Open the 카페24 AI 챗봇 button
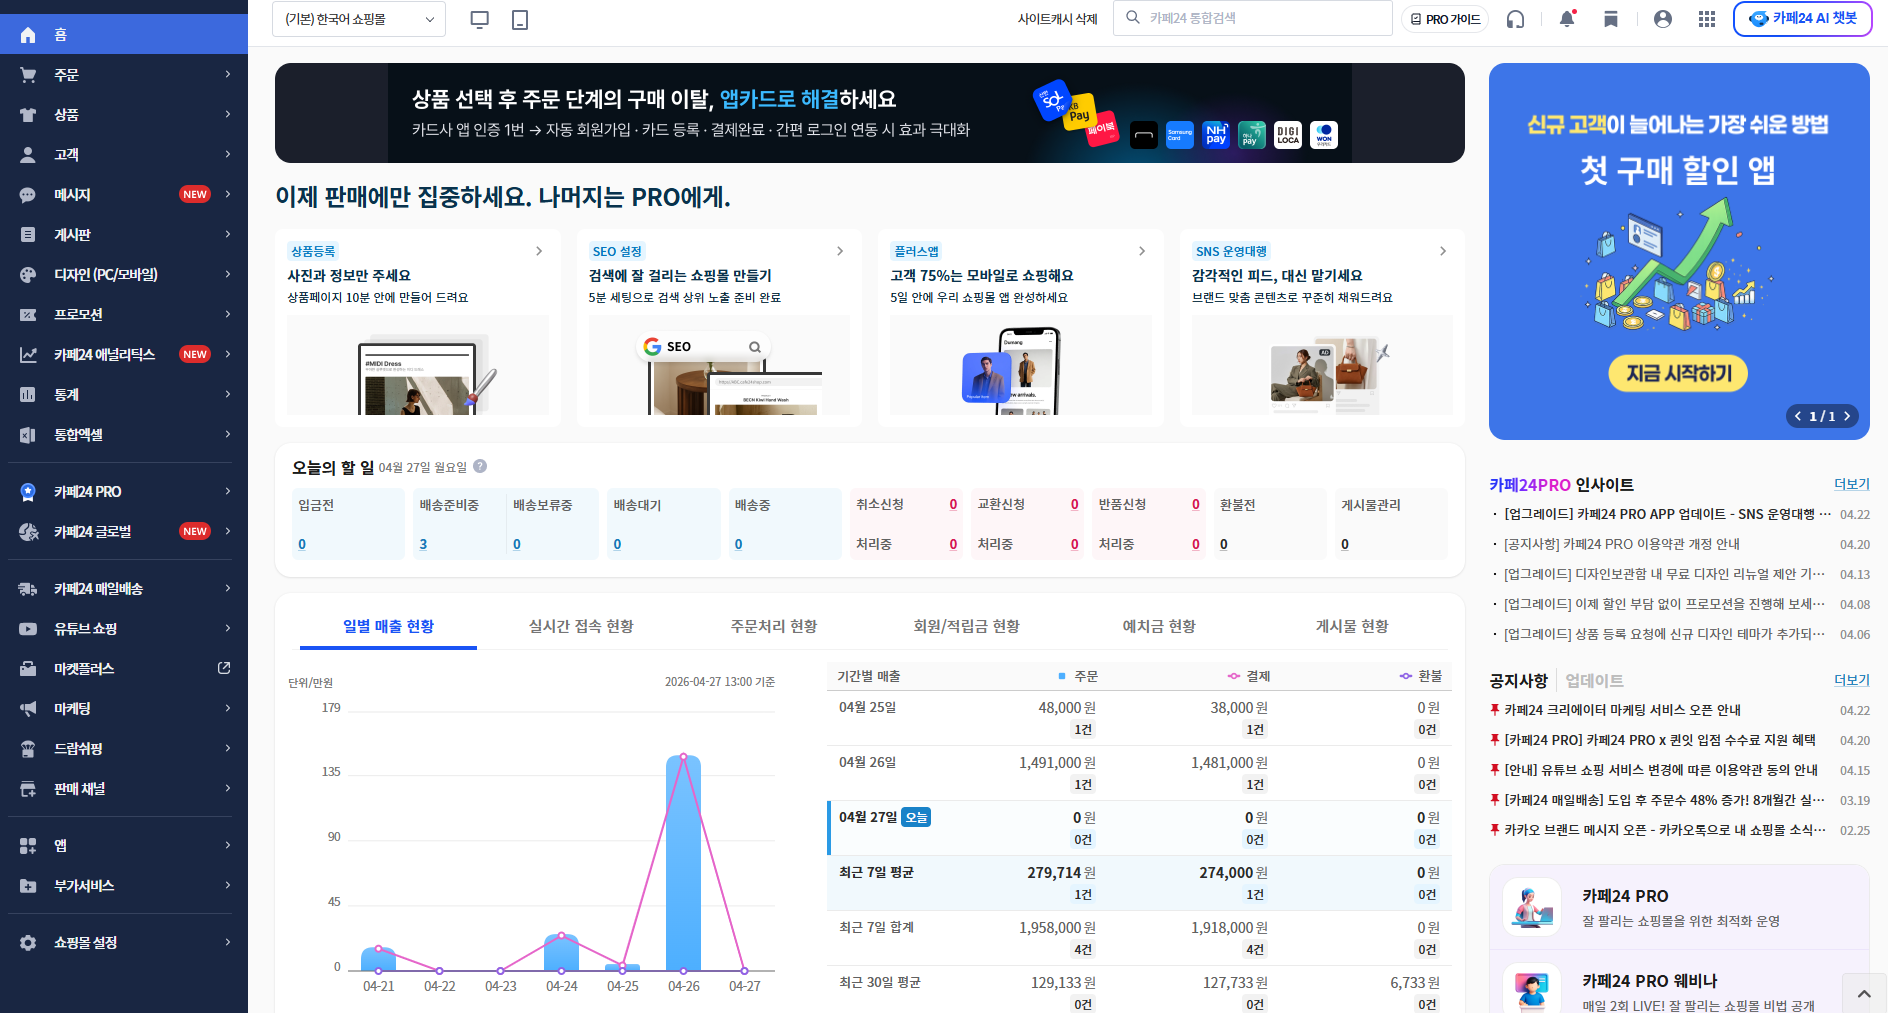This screenshot has width=1888, height=1013. [x=1802, y=19]
